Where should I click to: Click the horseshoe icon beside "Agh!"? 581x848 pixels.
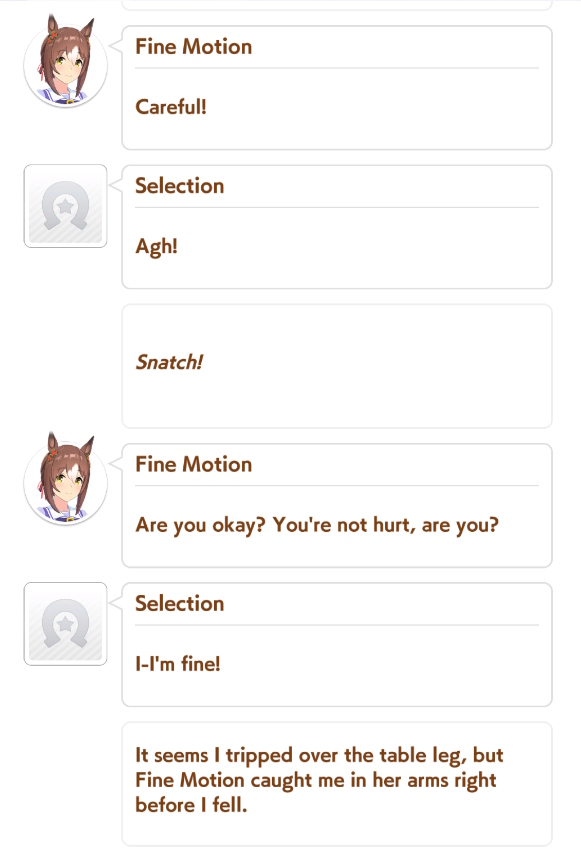click(65, 206)
